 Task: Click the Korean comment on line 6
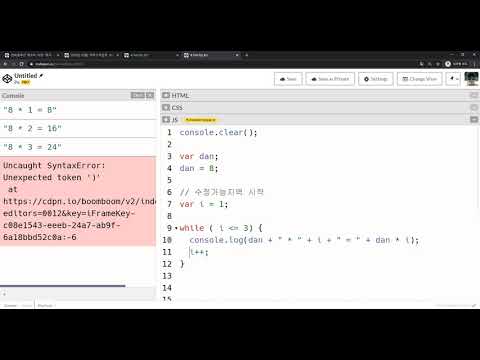tap(222, 192)
